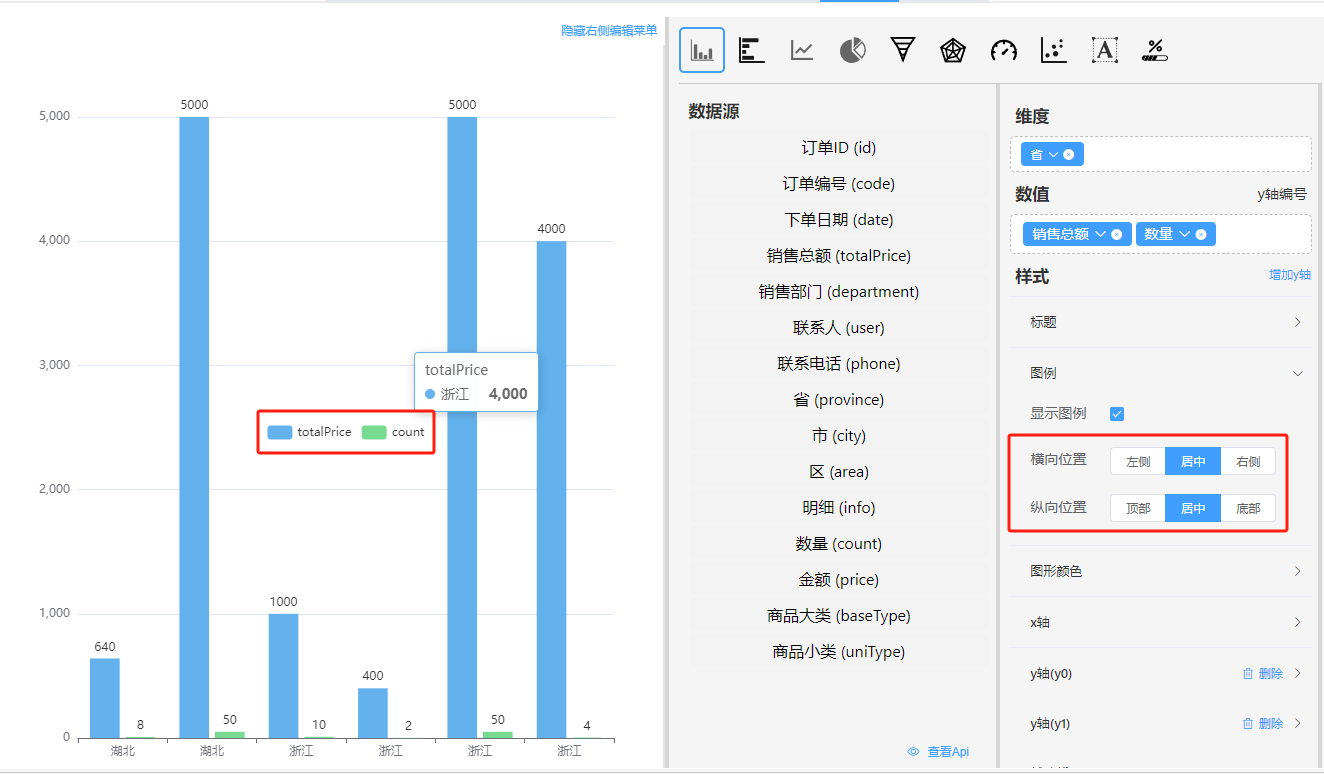Uncheck the 显示图例 checkbox
This screenshot has height=774, width=1324.
pos(1117,414)
